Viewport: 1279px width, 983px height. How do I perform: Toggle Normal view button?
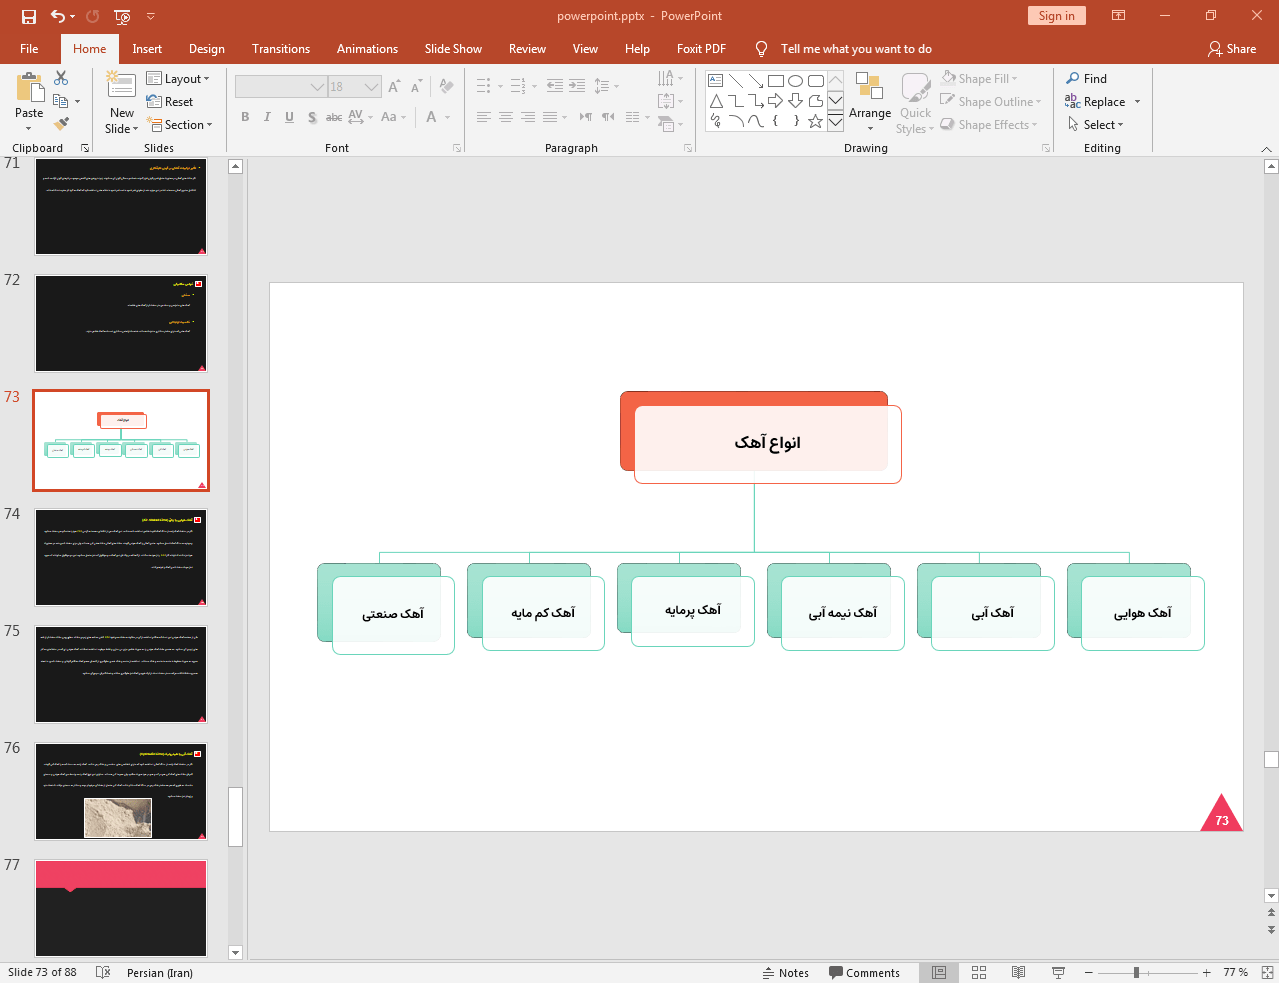coord(939,972)
